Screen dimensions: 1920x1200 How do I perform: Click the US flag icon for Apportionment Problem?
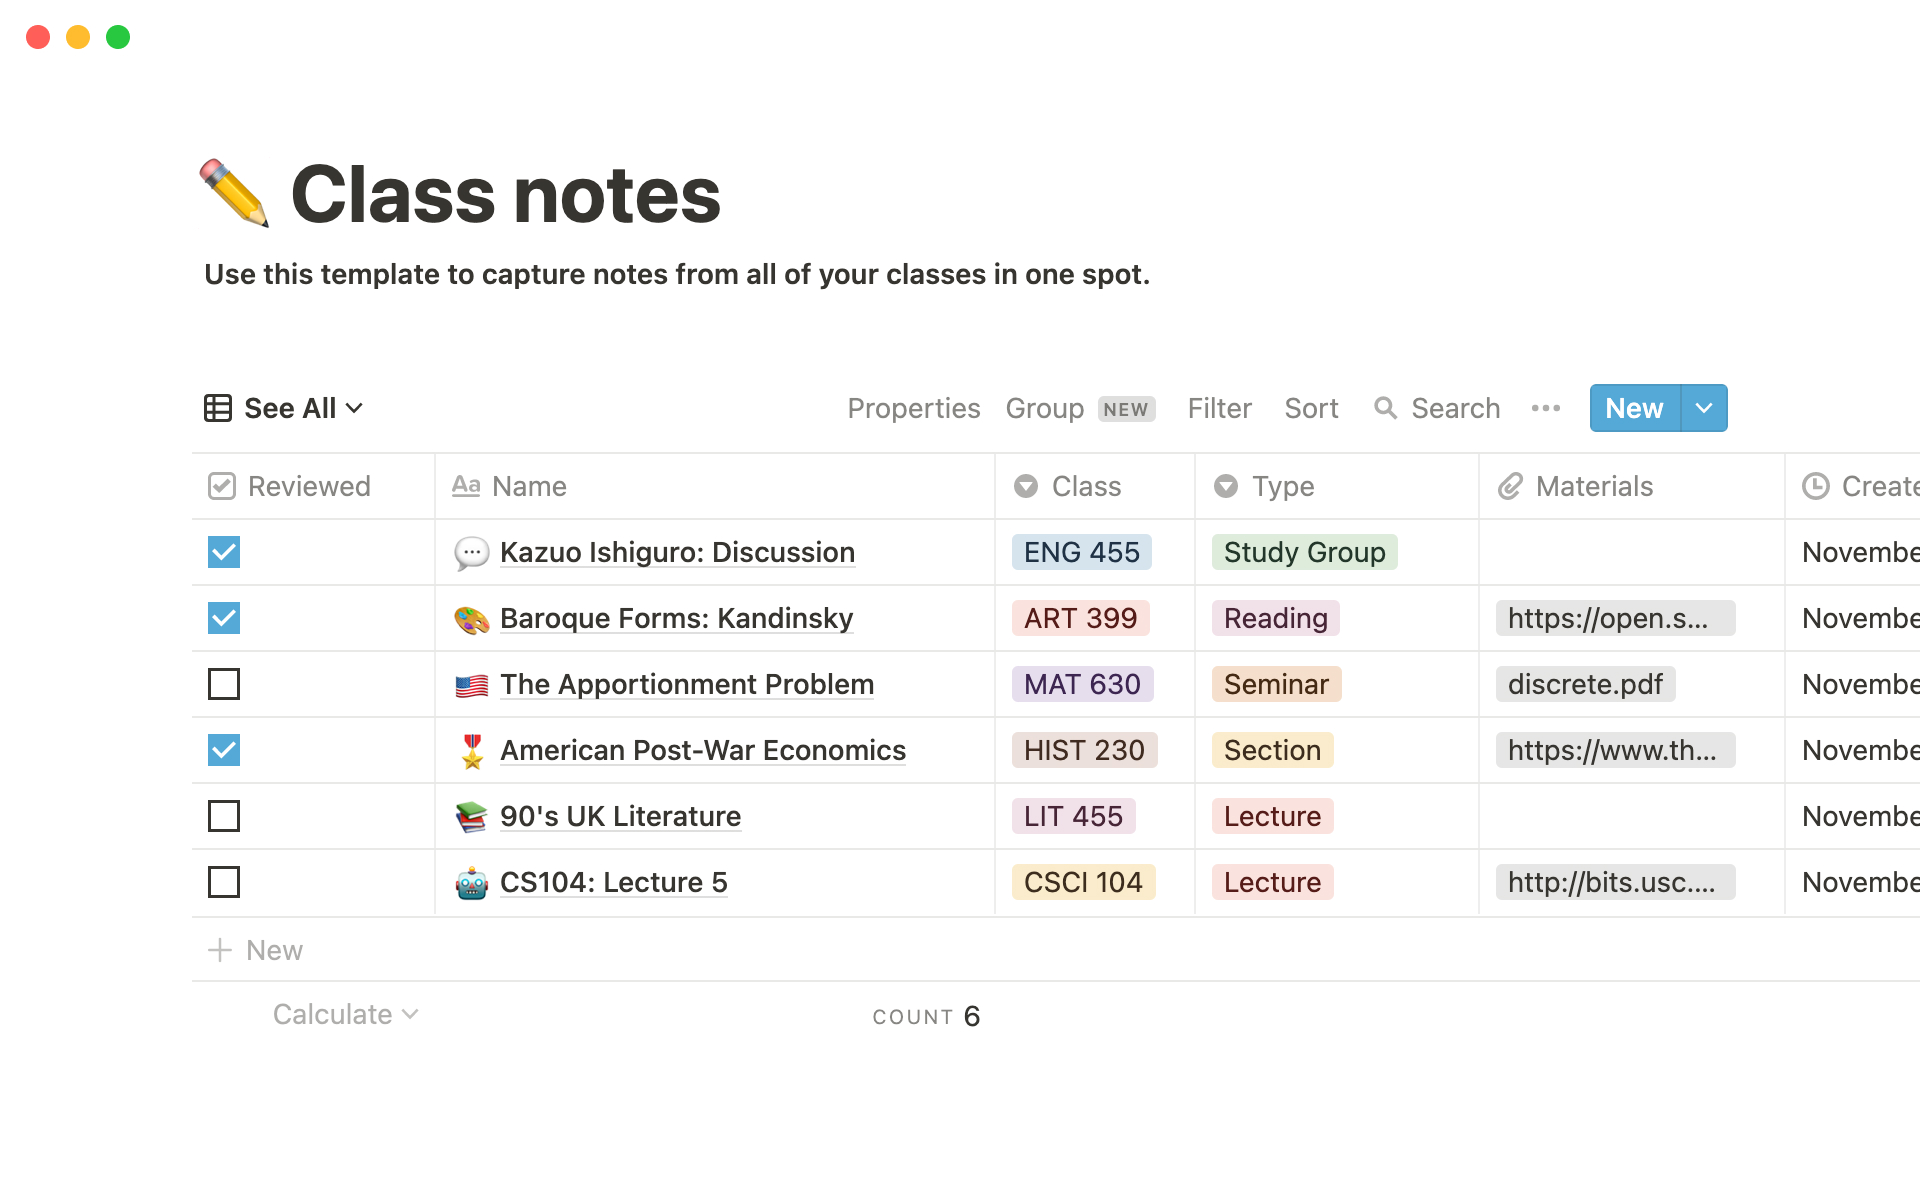tap(471, 685)
